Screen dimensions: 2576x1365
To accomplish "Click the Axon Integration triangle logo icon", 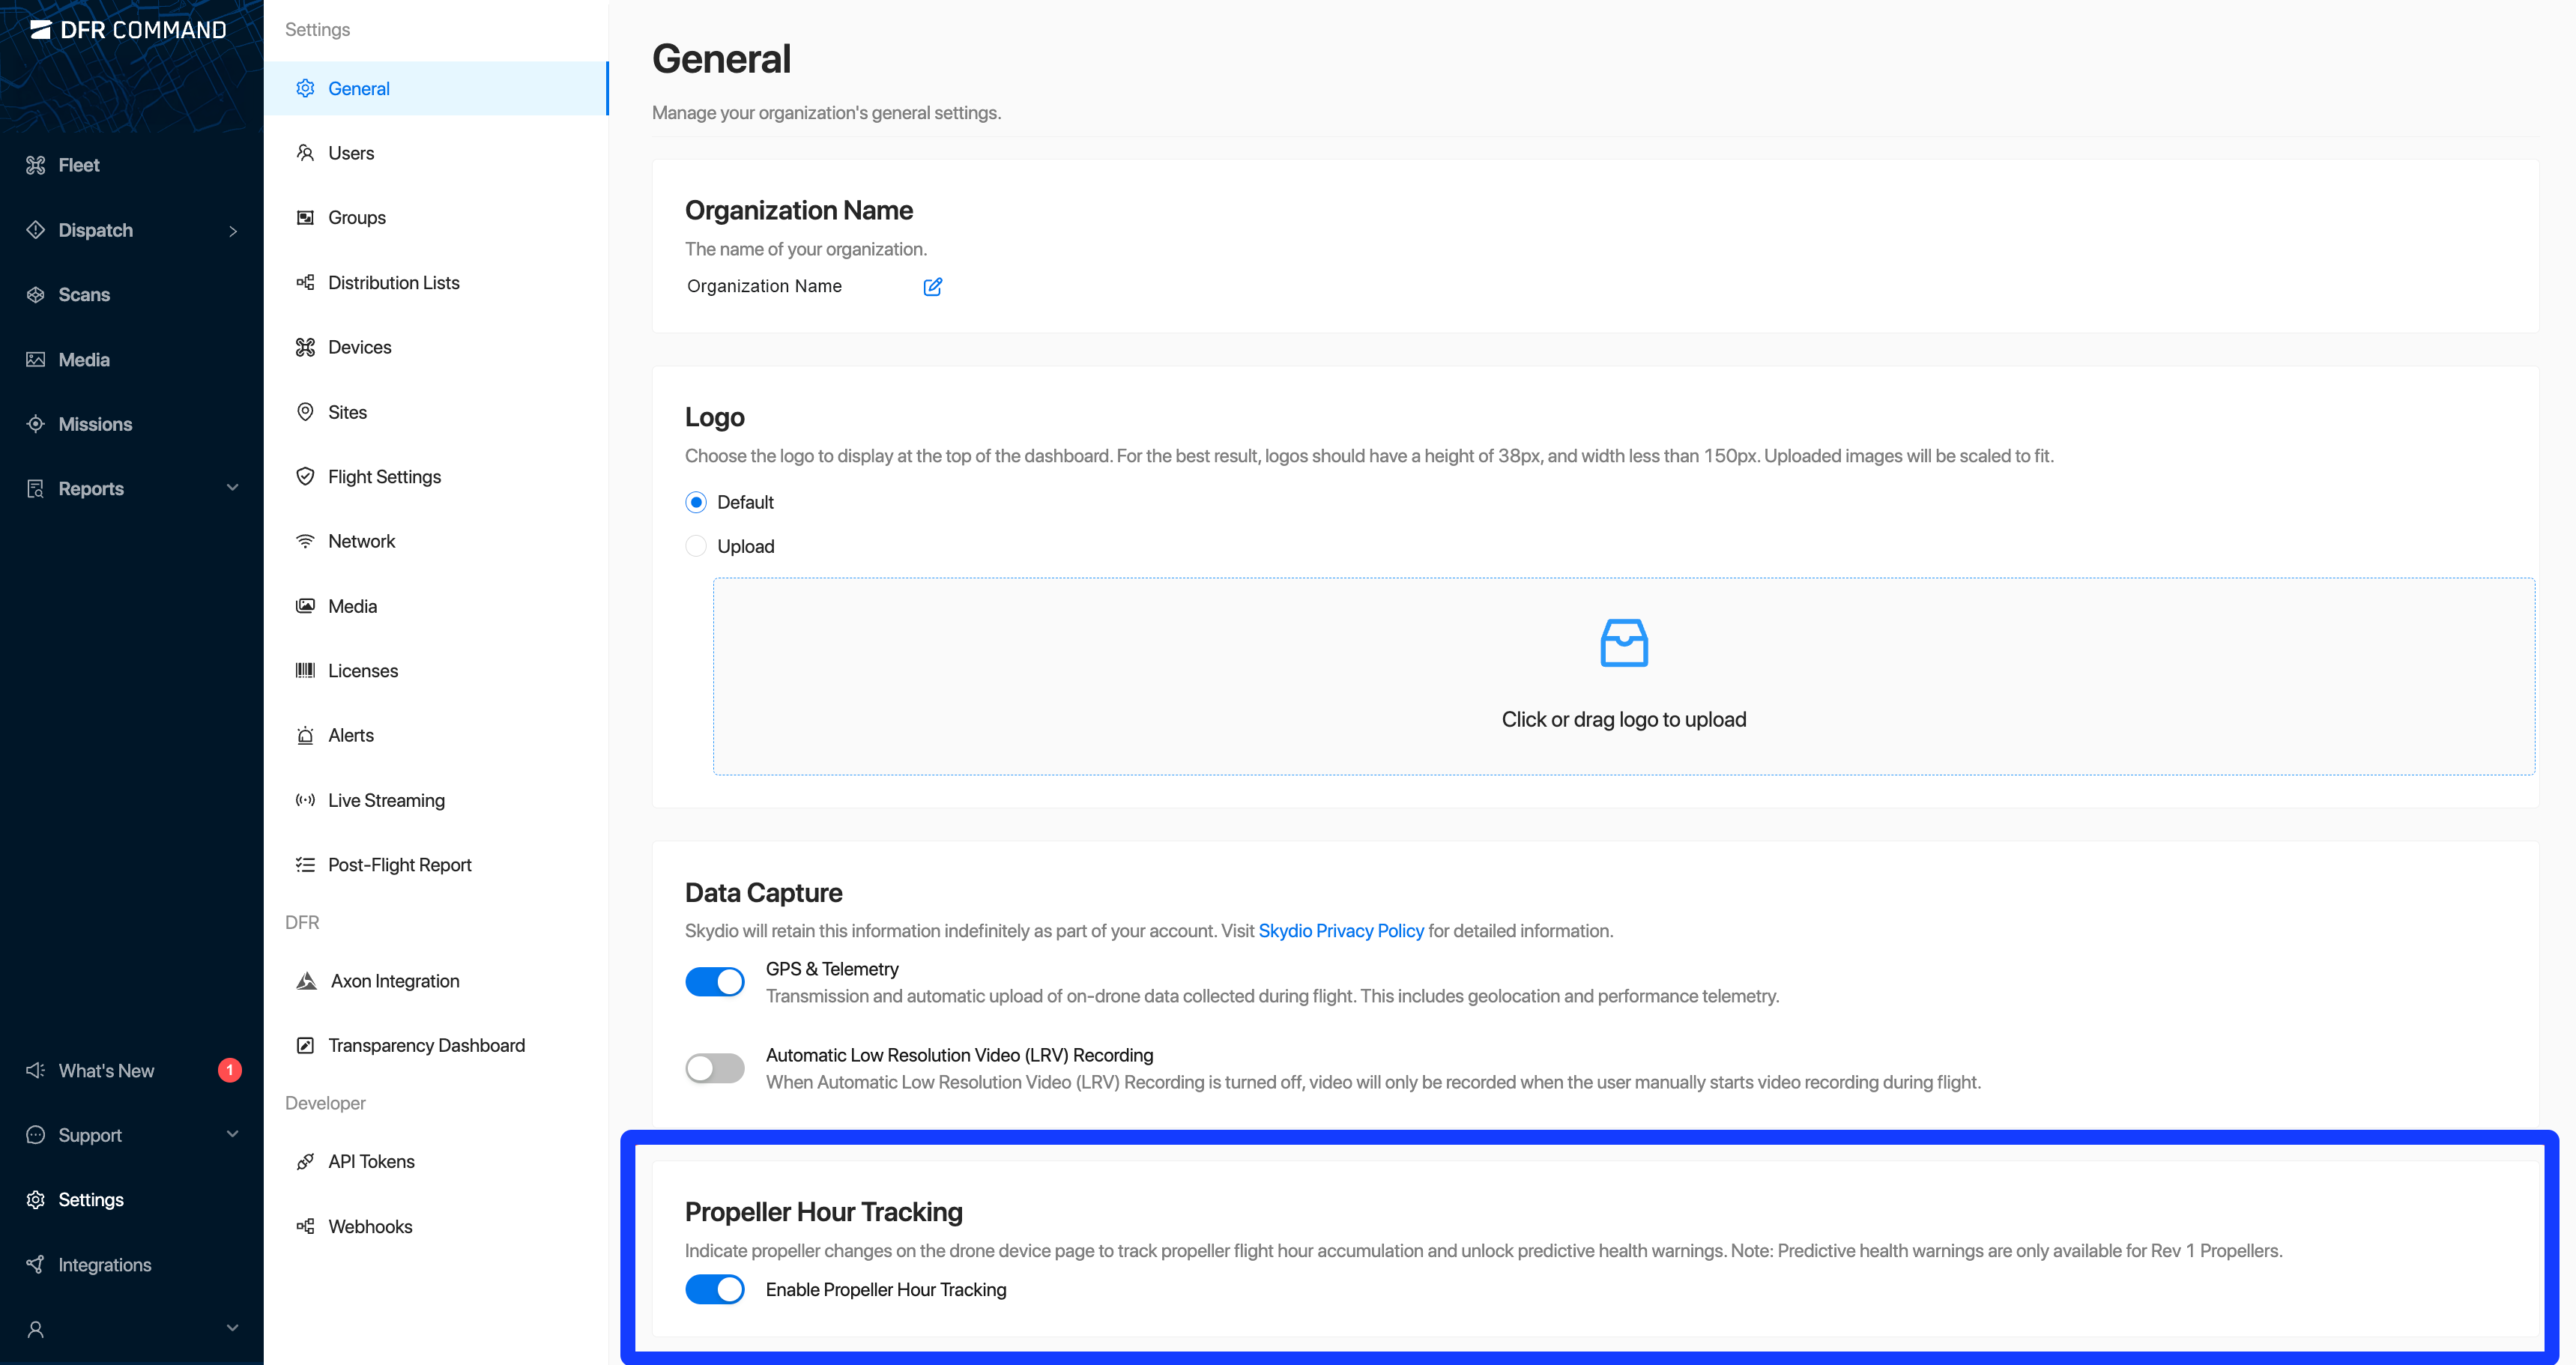I will 306,981.
